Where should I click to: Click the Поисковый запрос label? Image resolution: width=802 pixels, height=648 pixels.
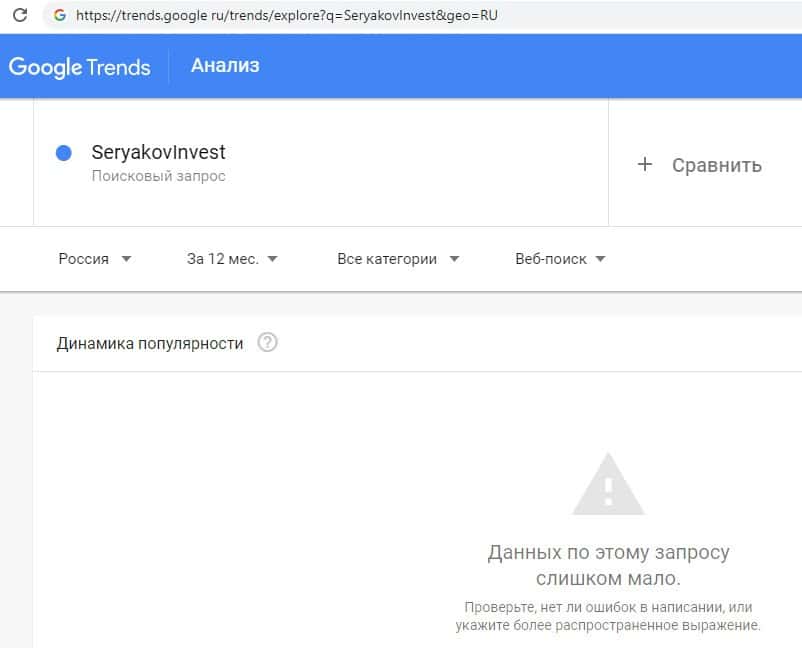pyautogui.click(x=158, y=176)
